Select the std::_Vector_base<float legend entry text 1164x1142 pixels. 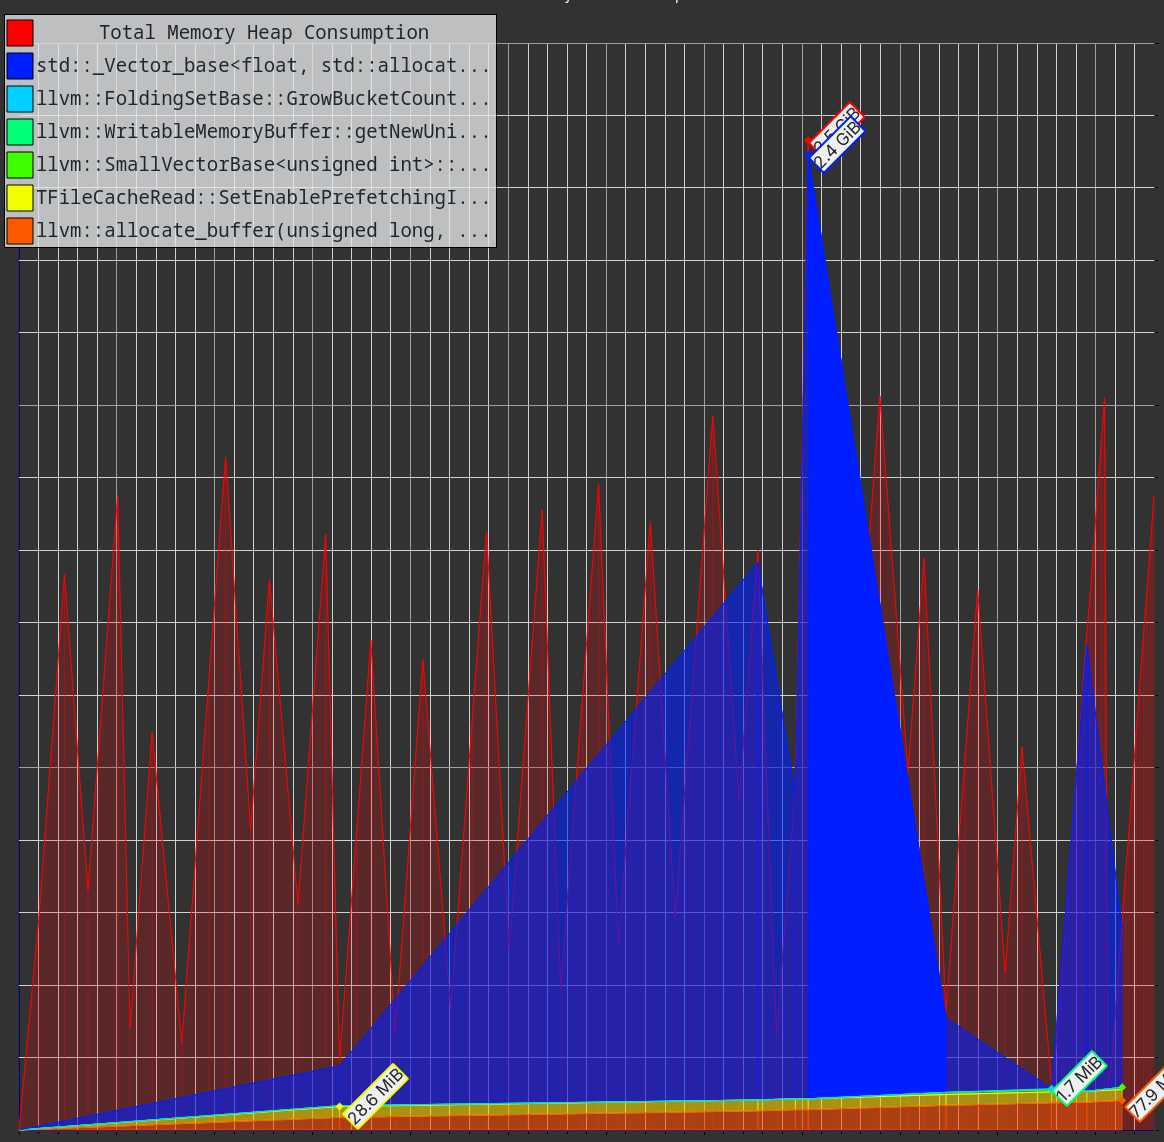coord(263,66)
